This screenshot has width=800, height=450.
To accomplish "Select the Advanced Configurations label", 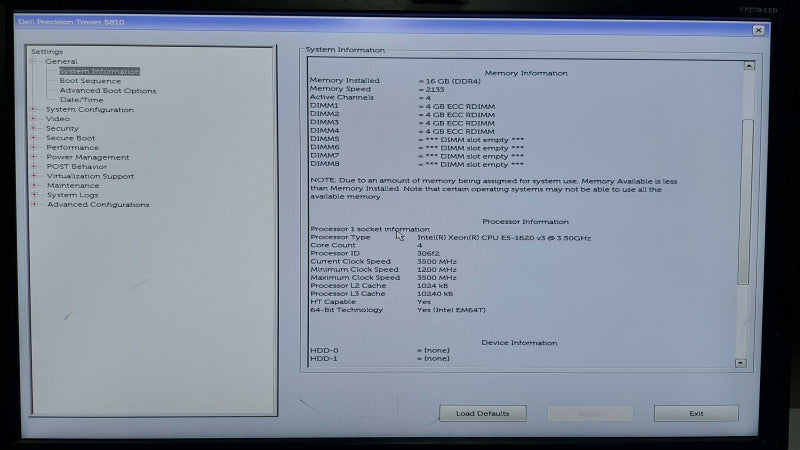I will (x=98, y=204).
